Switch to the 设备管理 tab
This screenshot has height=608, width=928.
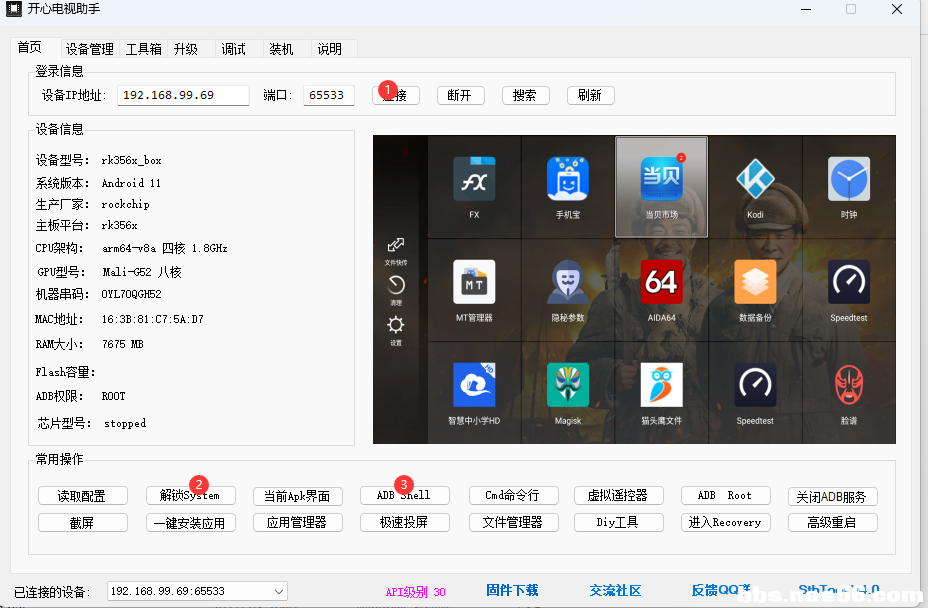[x=90, y=49]
